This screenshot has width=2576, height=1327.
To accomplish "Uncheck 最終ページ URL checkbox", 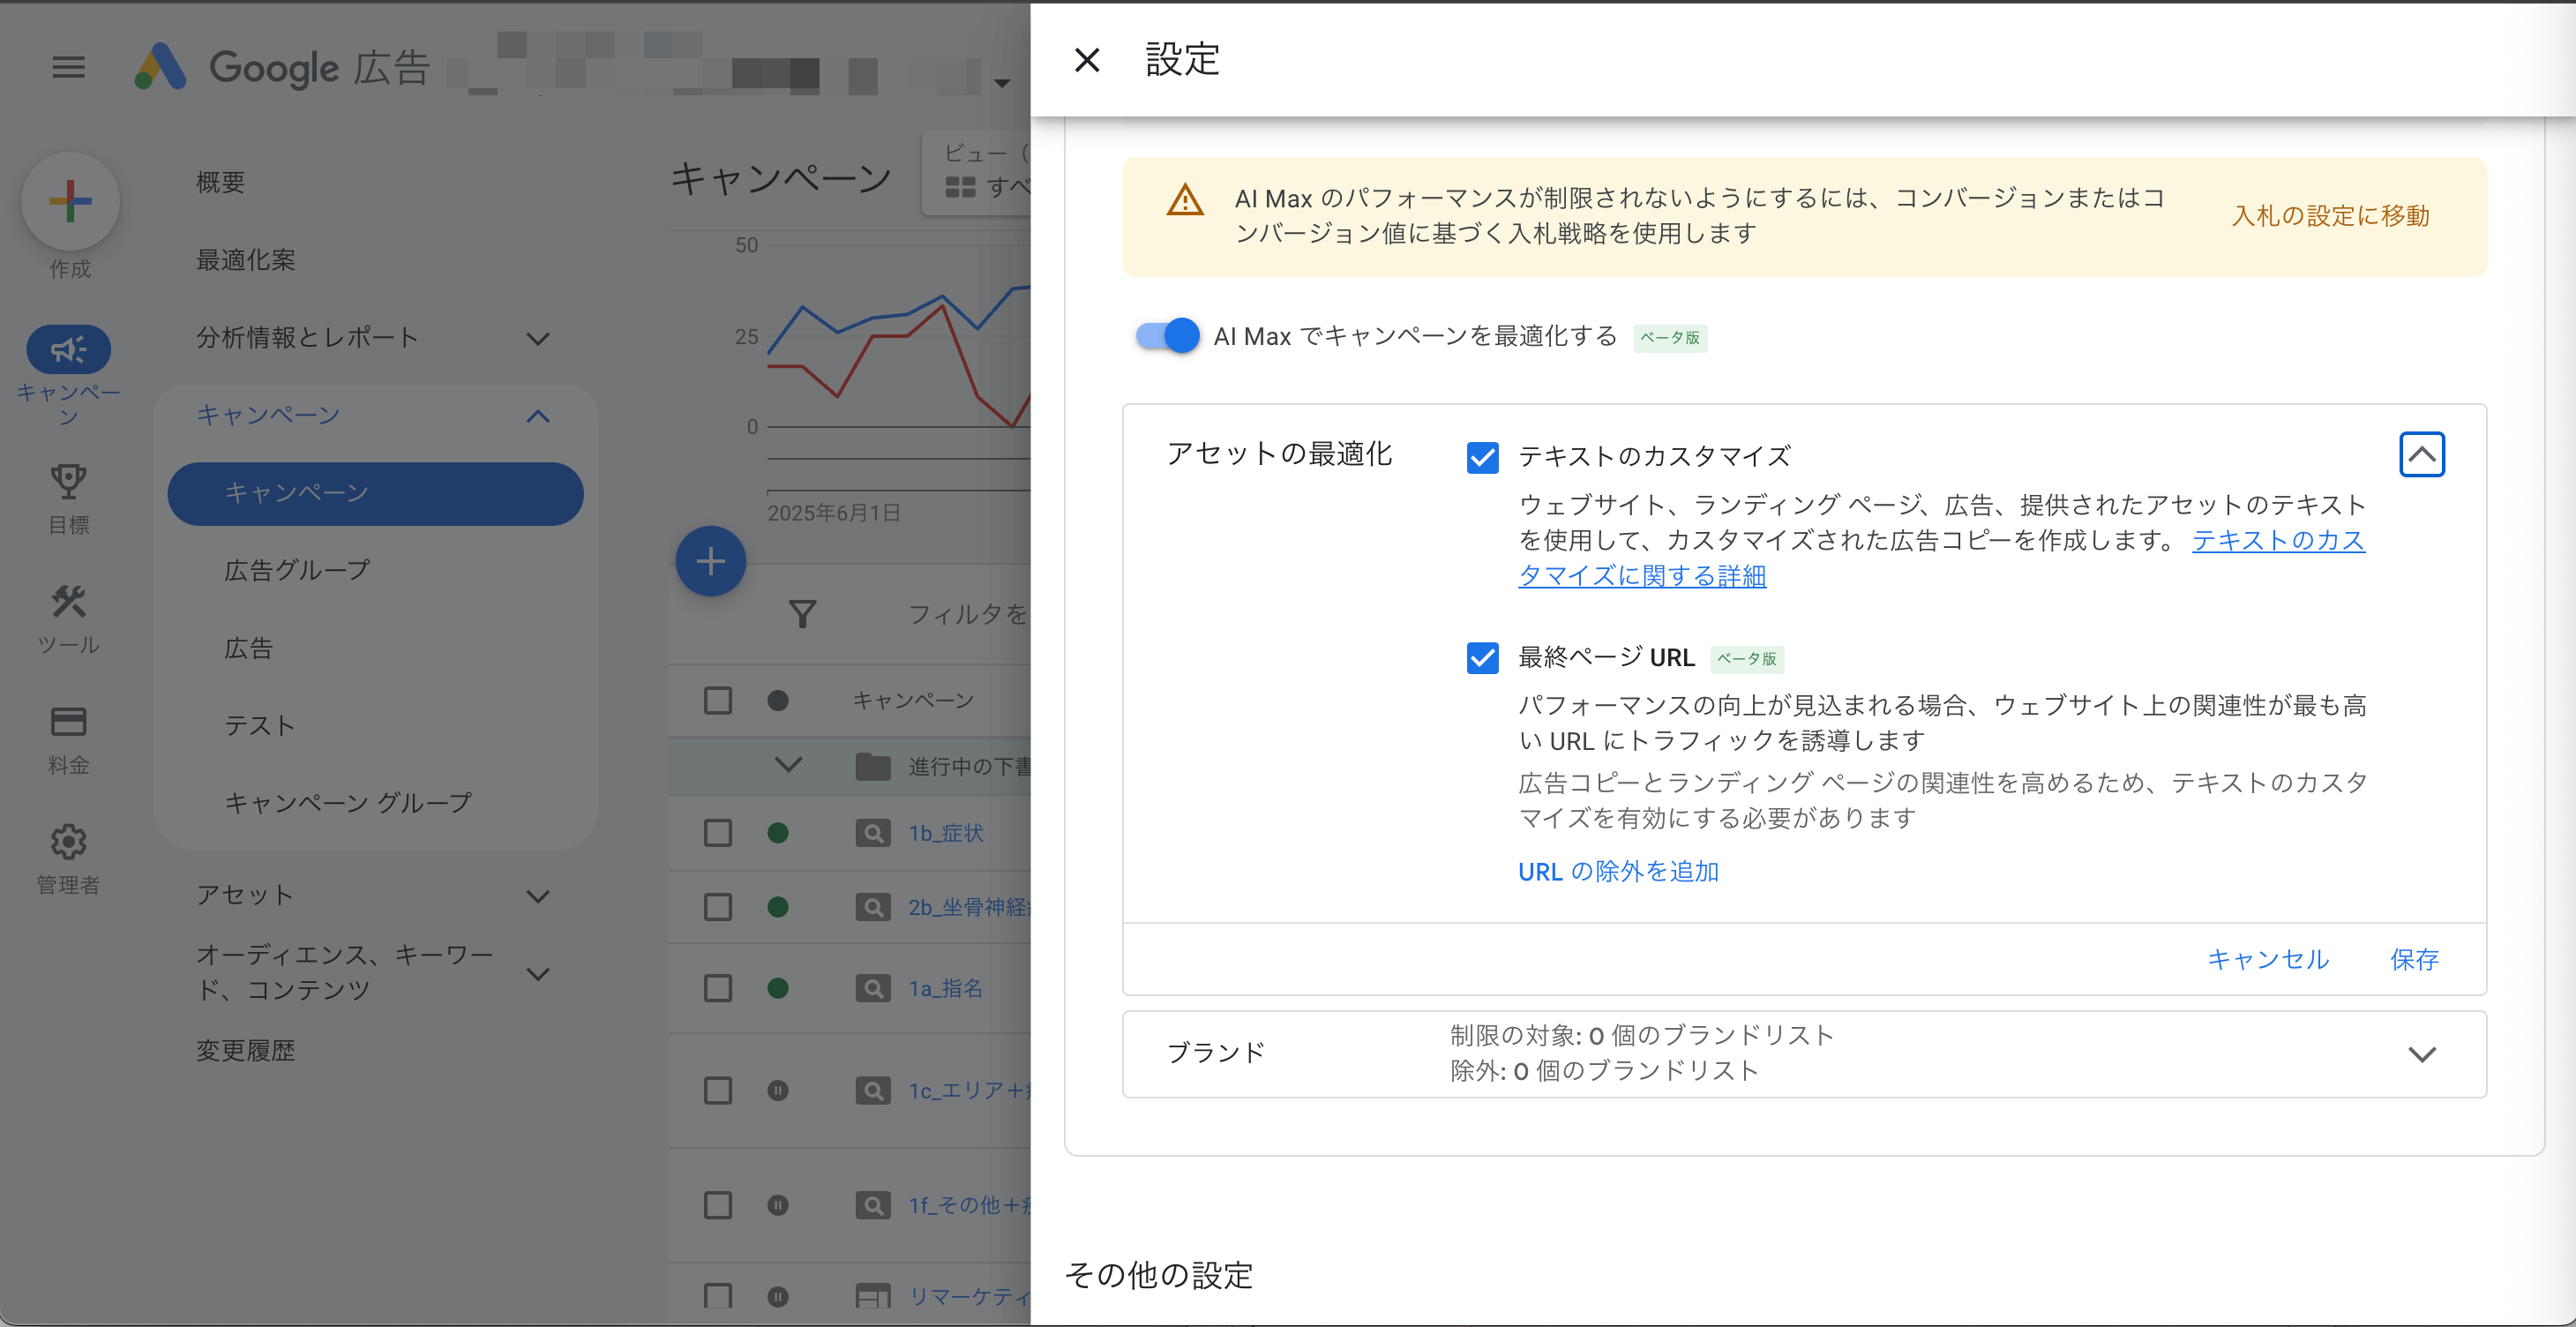I will tap(1482, 658).
